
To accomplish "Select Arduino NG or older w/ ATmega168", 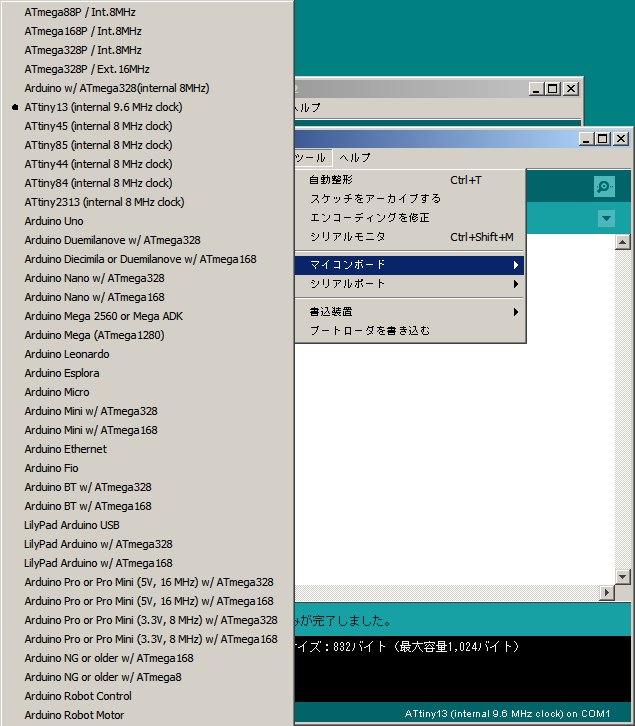I will (147, 657).
